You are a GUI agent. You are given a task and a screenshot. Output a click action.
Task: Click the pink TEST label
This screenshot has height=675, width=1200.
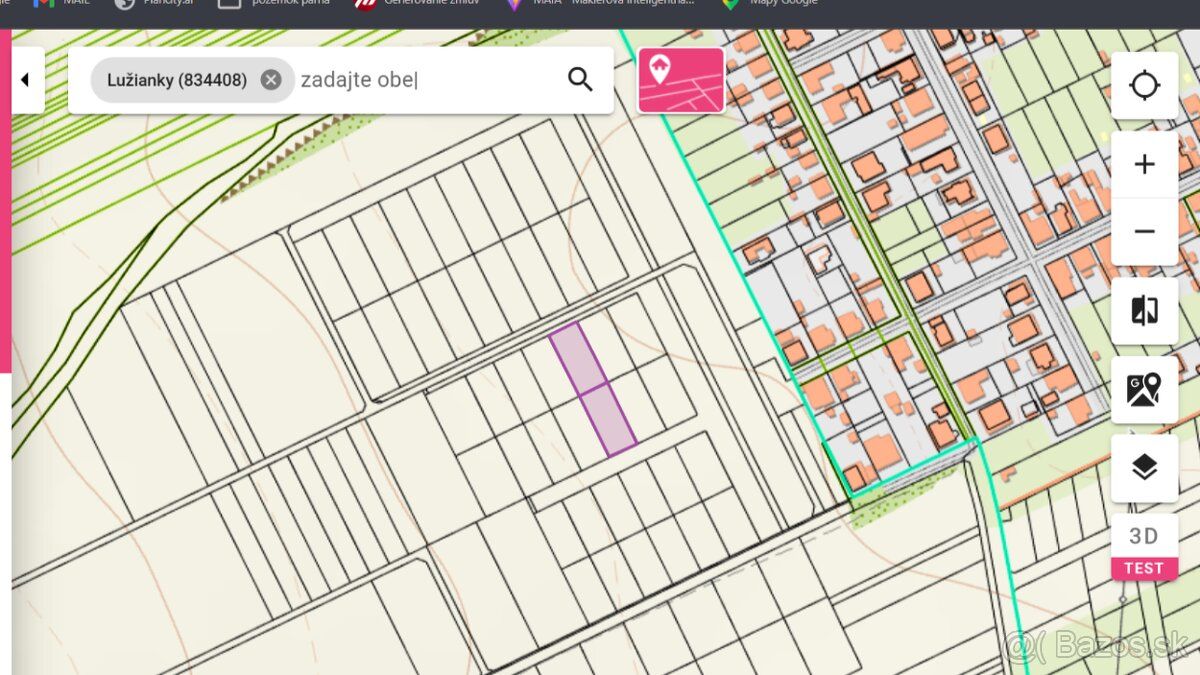(x=1144, y=568)
